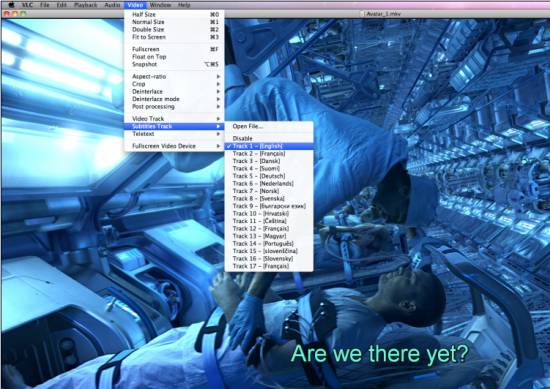
Task: Open the Window menu
Action: click(160, 5)
